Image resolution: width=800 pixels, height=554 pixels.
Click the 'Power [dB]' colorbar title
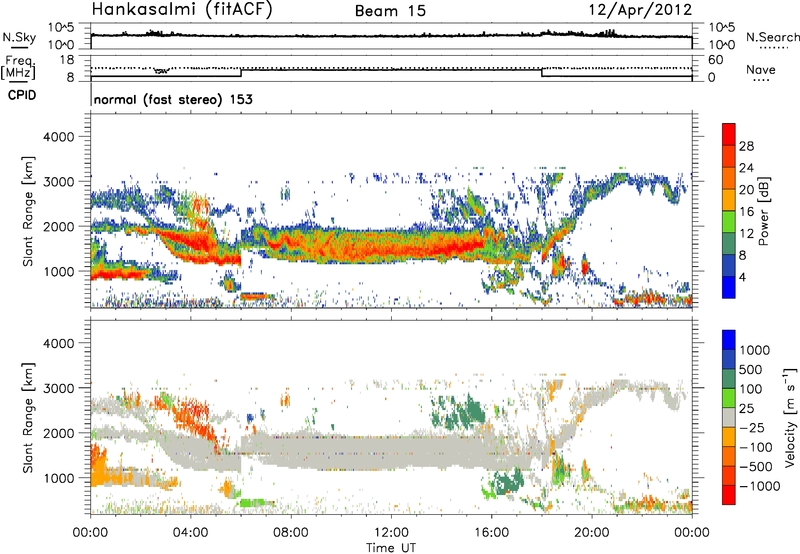click(x=763, y=211)
